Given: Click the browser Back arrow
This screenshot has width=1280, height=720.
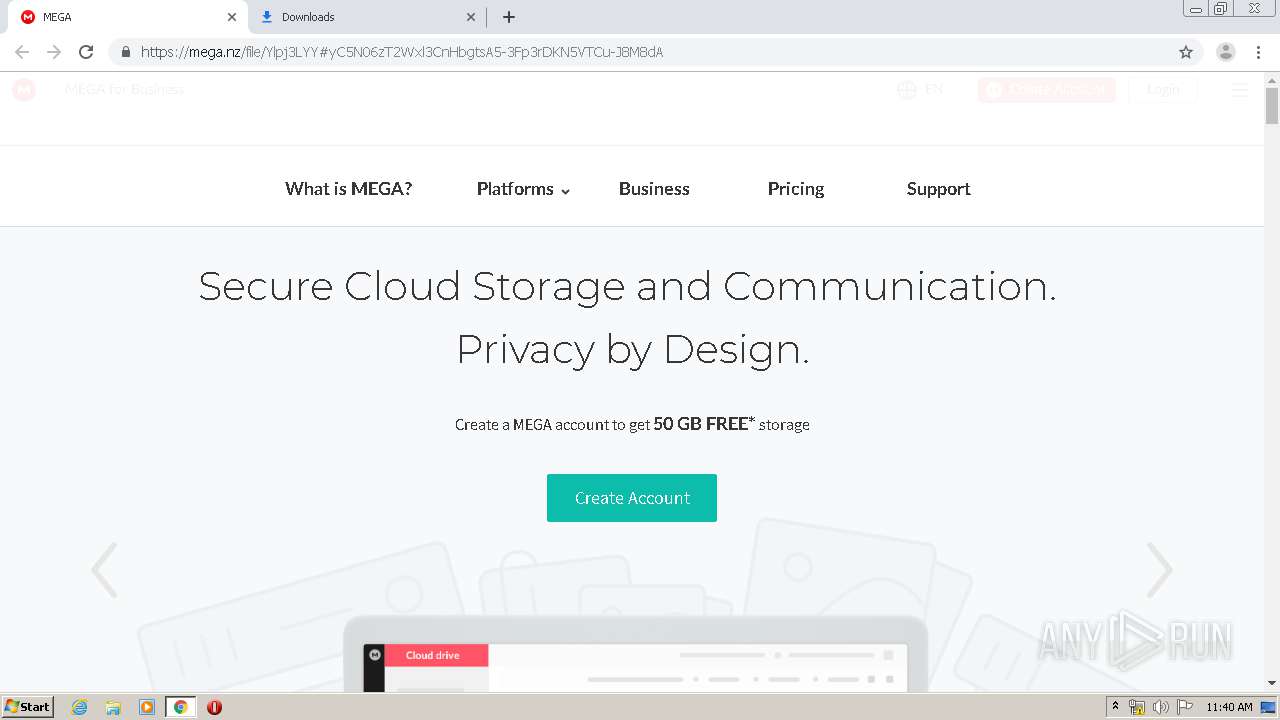Looking at the screenshot, I should pos(22,52).
